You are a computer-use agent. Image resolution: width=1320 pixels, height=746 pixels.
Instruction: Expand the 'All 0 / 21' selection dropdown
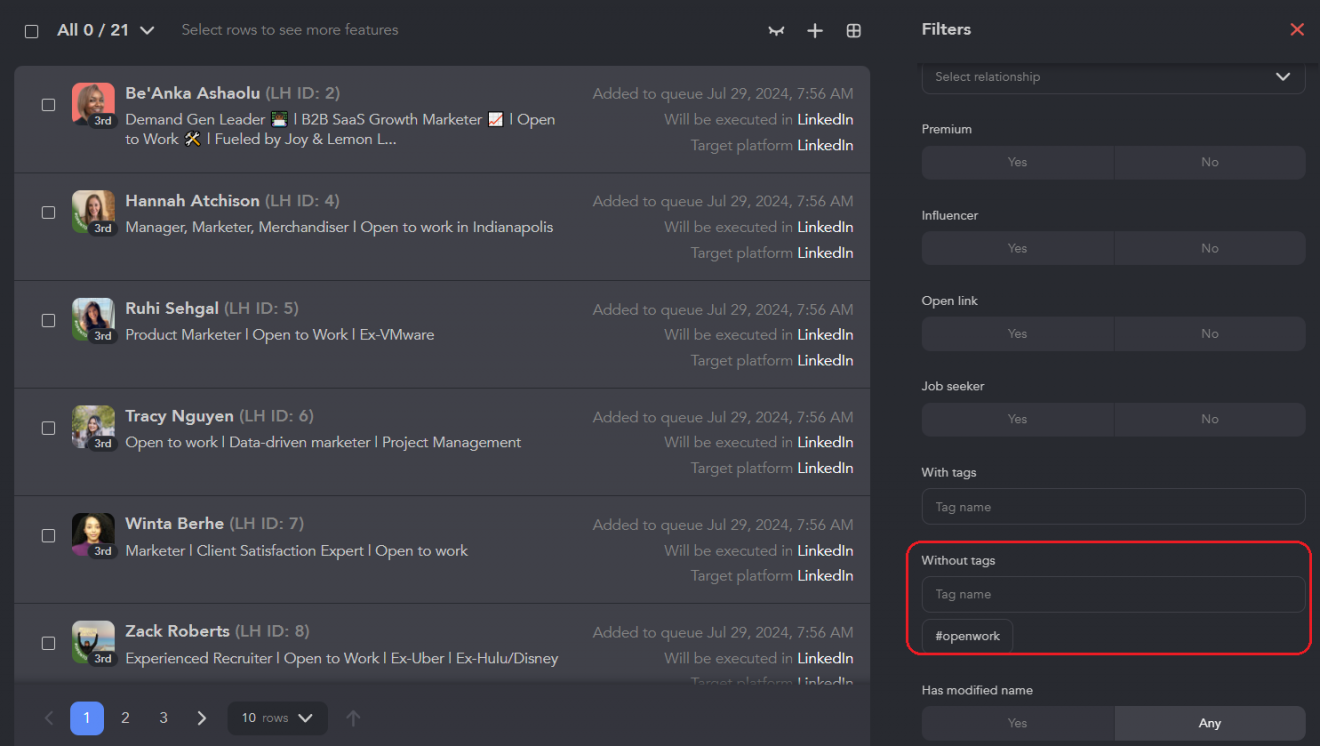pyautogui.click(x=147, y=31)
